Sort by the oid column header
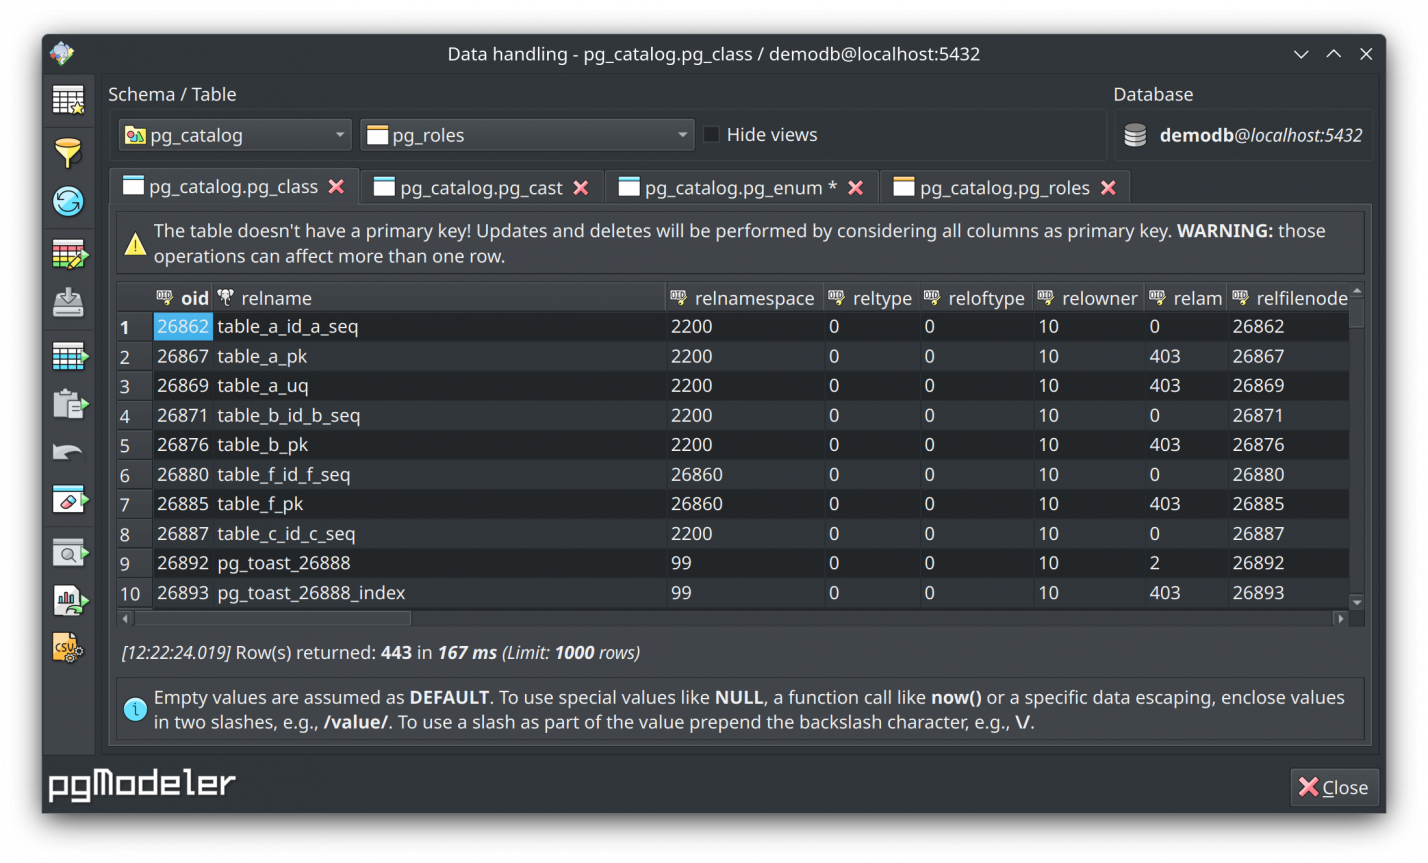This screenshot has width=1428, height=863. pyautogui.click(x=183, y=298)
